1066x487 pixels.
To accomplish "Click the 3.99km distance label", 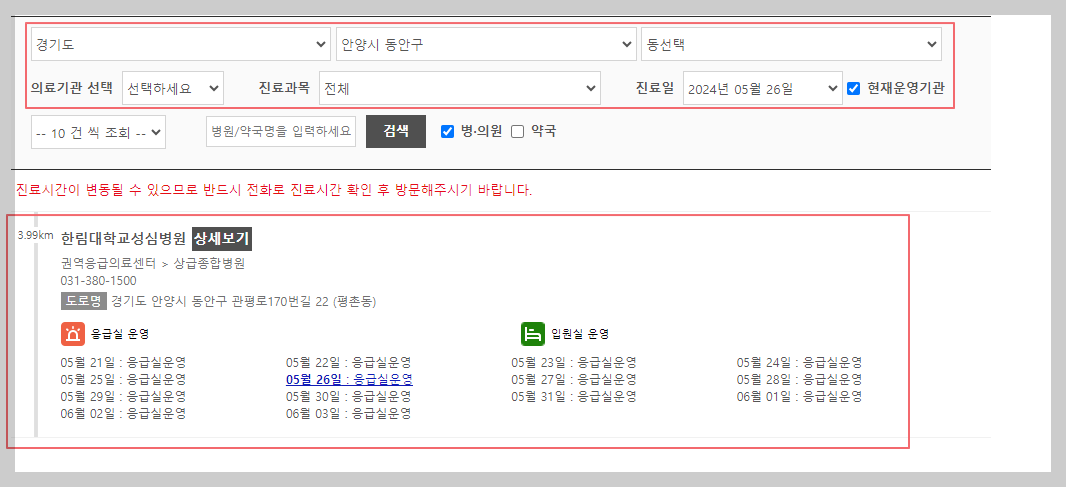I will (35, 235).
